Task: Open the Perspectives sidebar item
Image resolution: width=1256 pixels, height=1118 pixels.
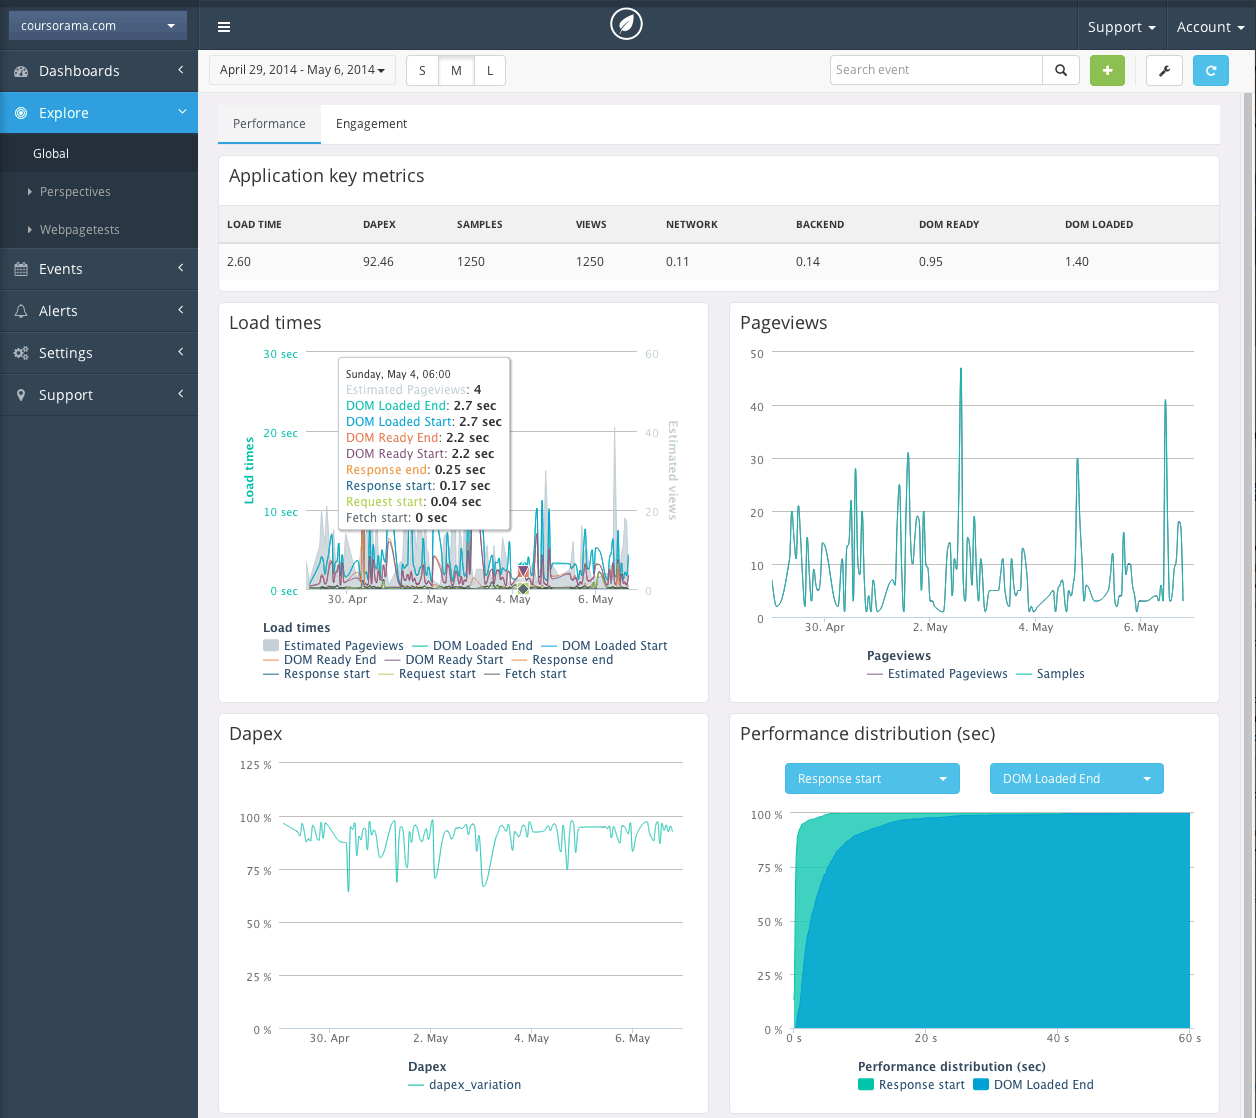Action: (75, 192)
